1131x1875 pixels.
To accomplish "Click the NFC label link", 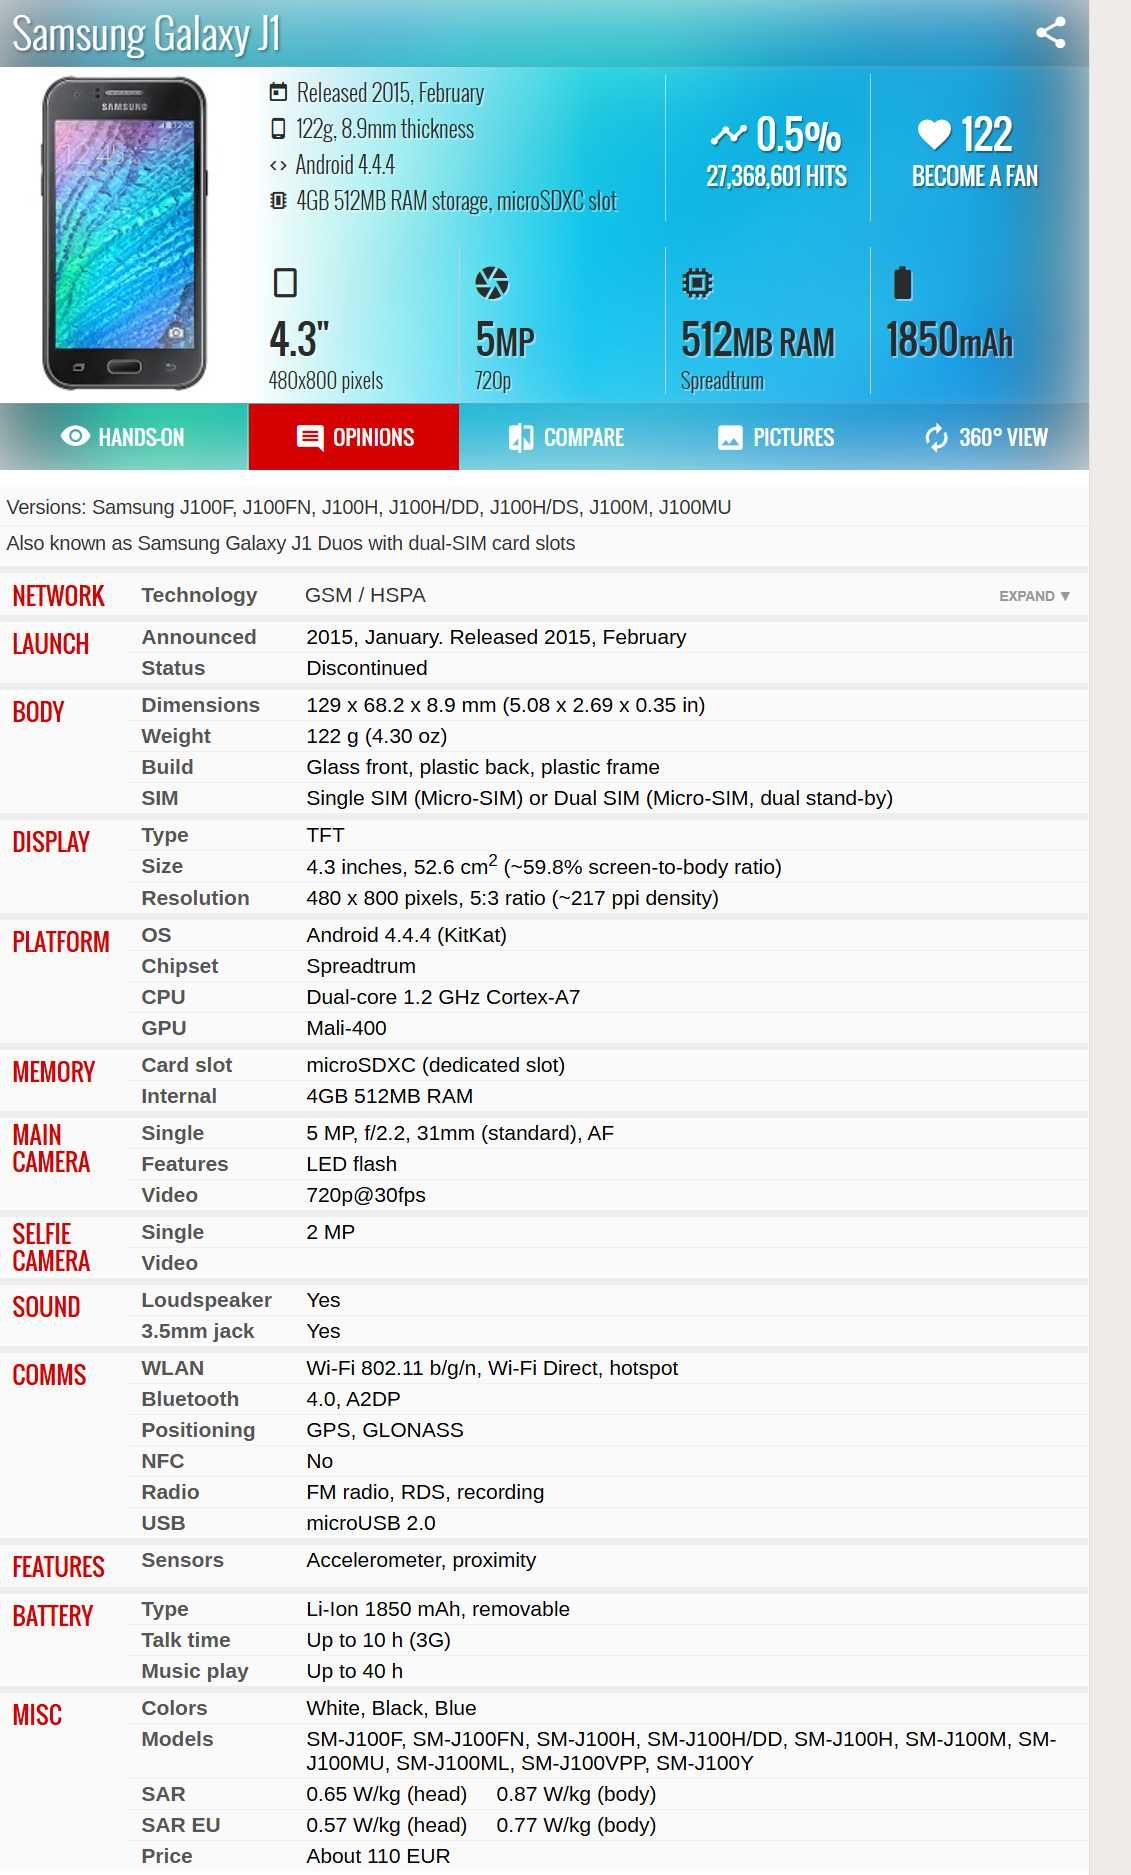I will [163, 1461].
